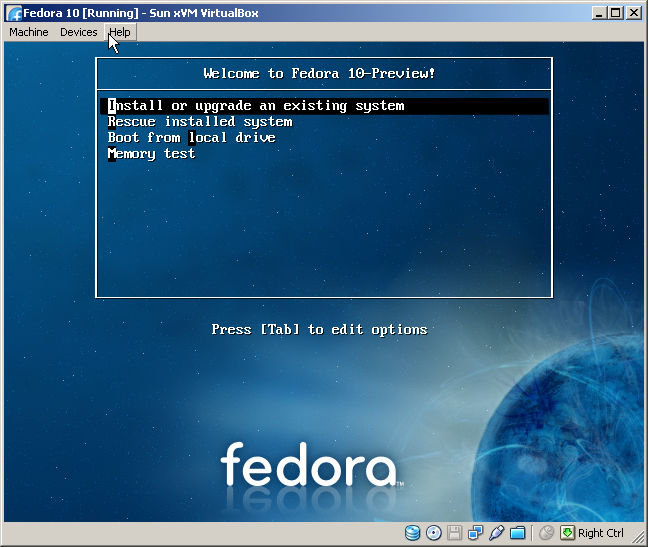Click the Right Ctrl host key label
The height and width of the screenshot is (547, 648).
(600, 533)
